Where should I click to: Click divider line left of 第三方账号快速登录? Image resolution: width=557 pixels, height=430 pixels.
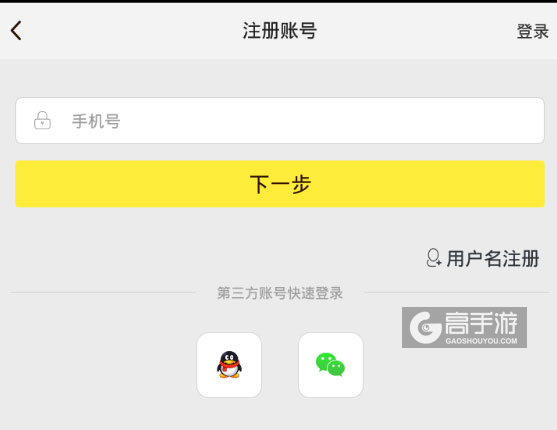pyautogui.click(x=103, y=293)
